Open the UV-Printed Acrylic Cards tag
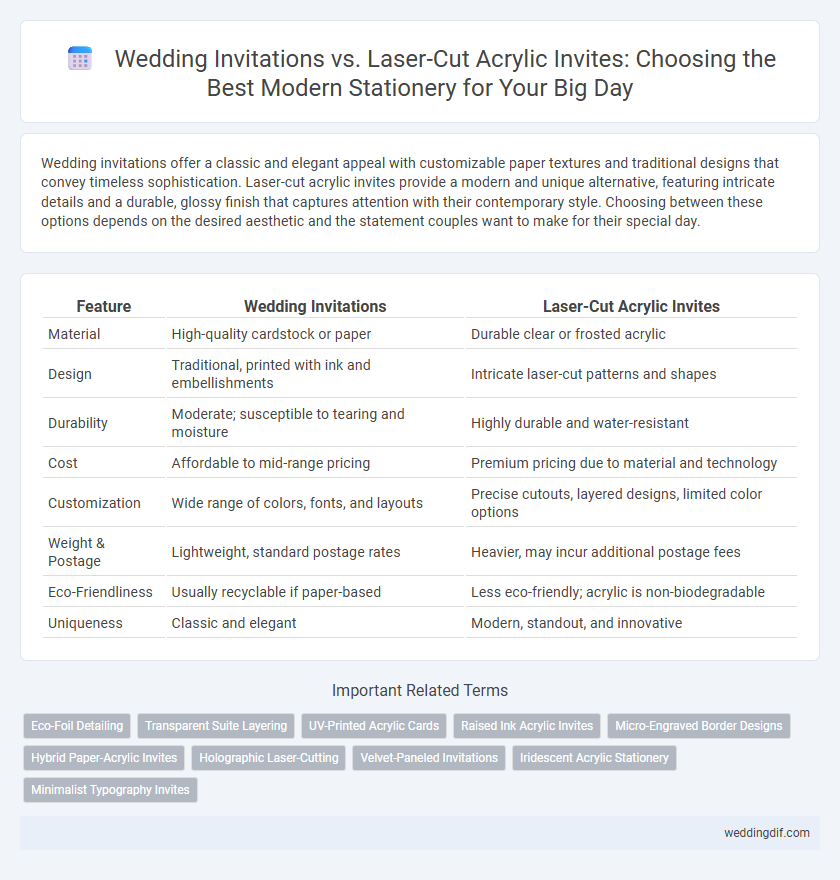The height and width of the screenshot is (880, 840). [x=374, y=726]
